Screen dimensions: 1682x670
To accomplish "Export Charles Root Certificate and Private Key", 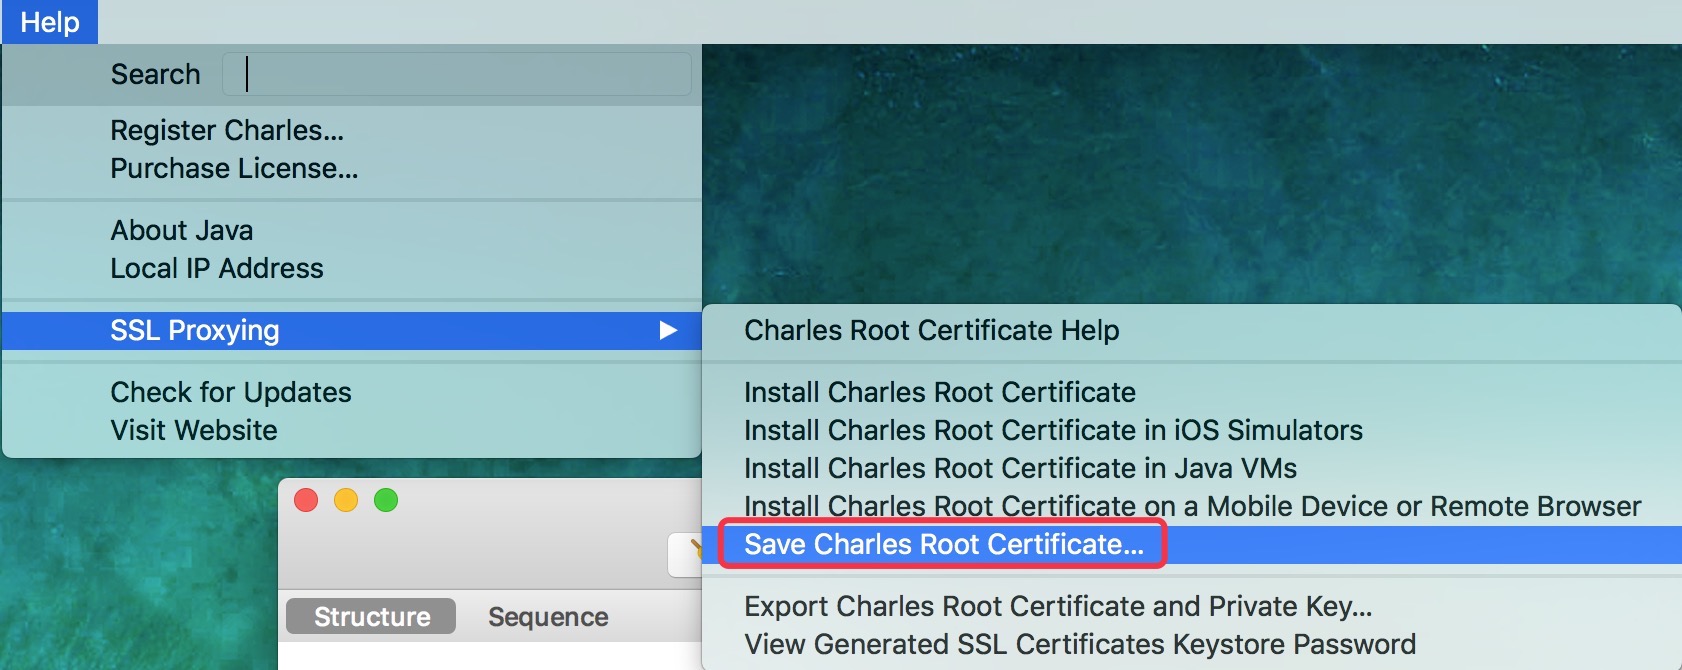I will point(1058,607).
